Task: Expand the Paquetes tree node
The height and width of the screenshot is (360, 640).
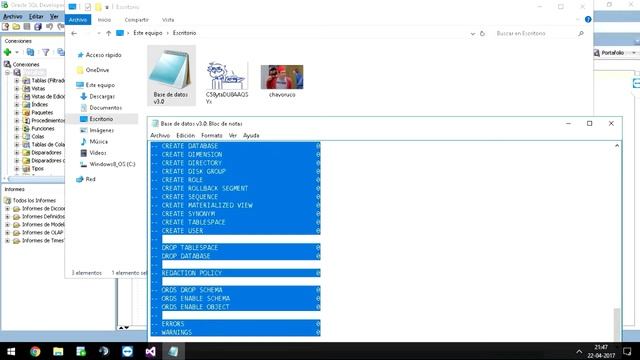Action: point(17,113)
